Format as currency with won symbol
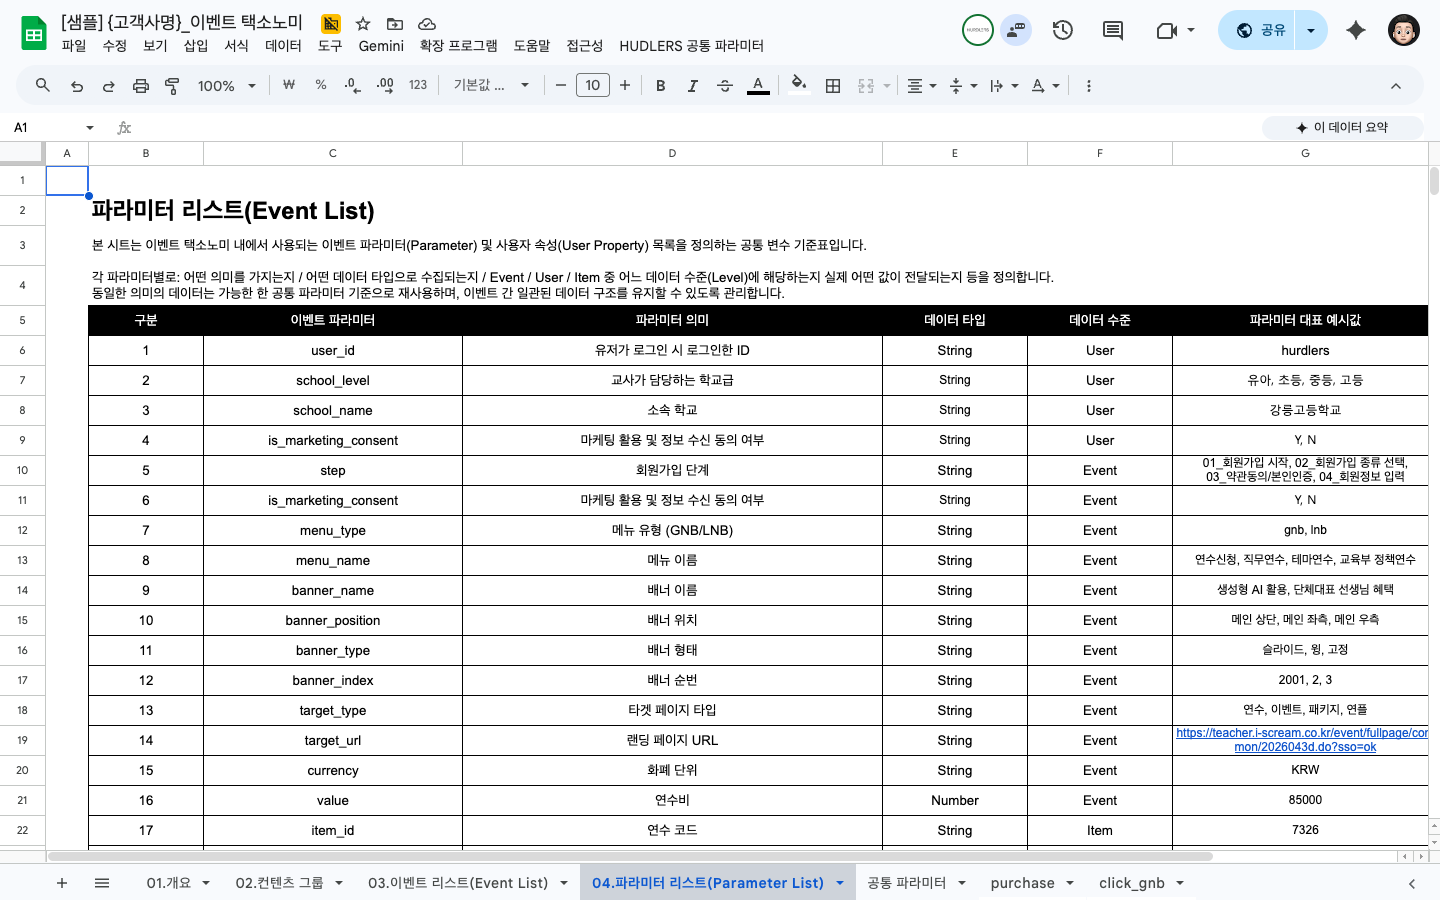Screen dimensions: 1440x900 pyautogui.click(x=289, y=86)
